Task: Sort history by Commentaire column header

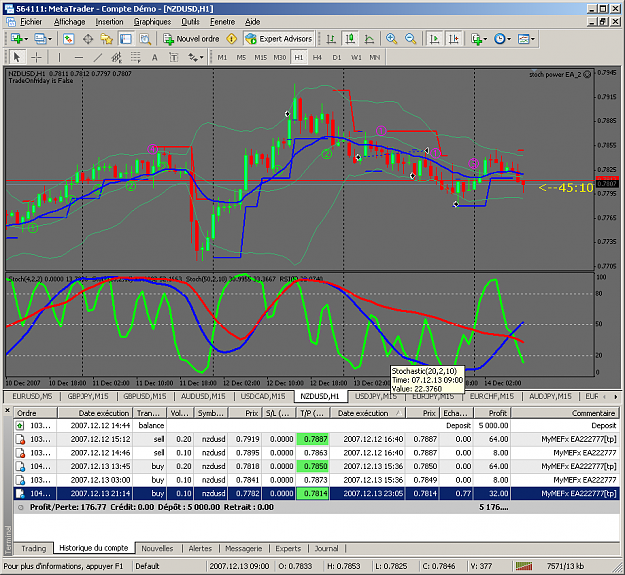Action: [565, 413]
